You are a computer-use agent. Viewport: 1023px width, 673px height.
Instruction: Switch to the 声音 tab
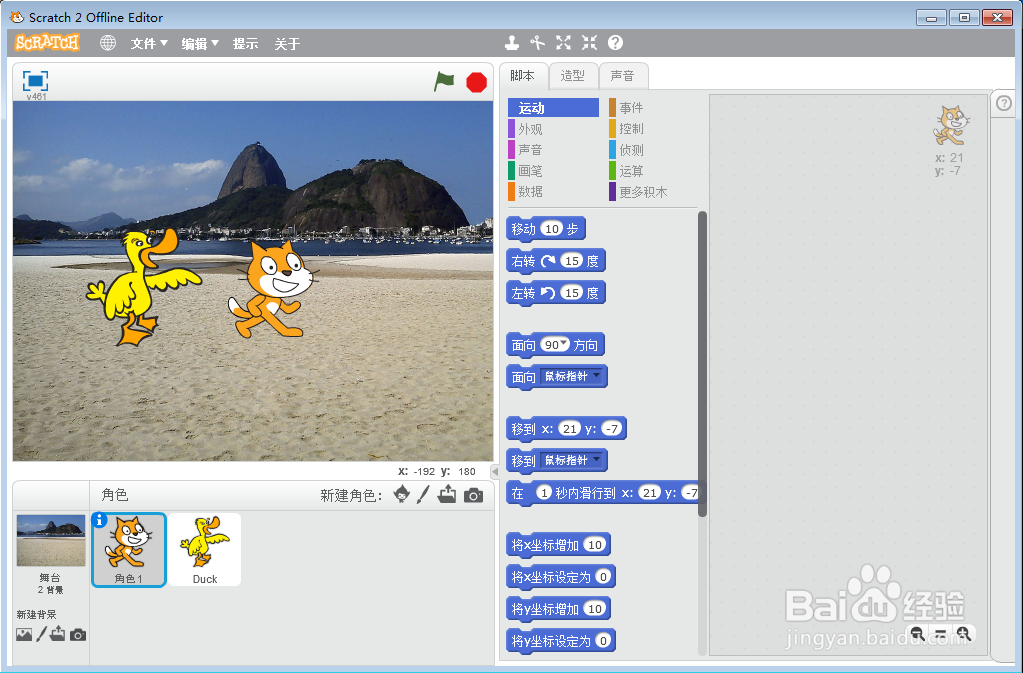(622, 76)
